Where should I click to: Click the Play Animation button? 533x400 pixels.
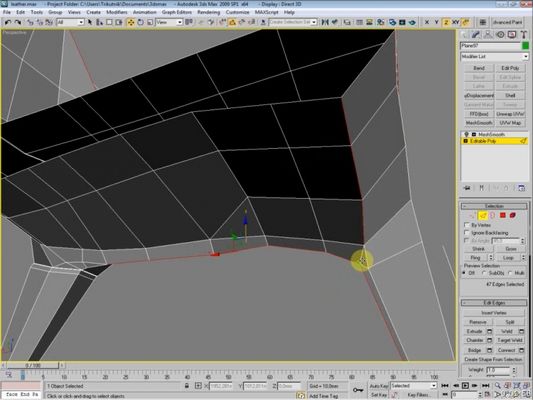465,385
